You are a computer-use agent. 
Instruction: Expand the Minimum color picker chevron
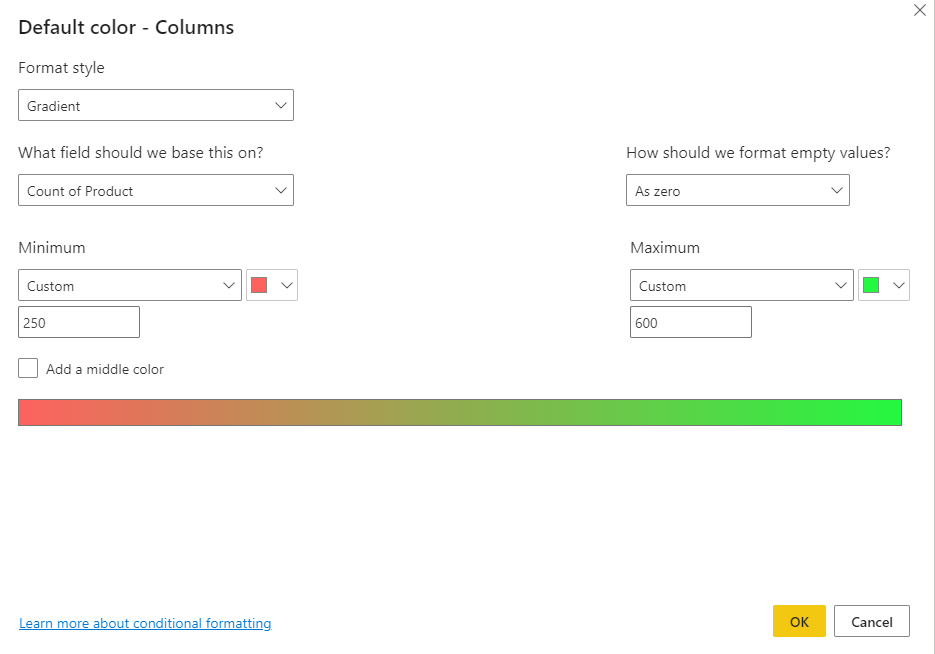(x=287, y=285)
